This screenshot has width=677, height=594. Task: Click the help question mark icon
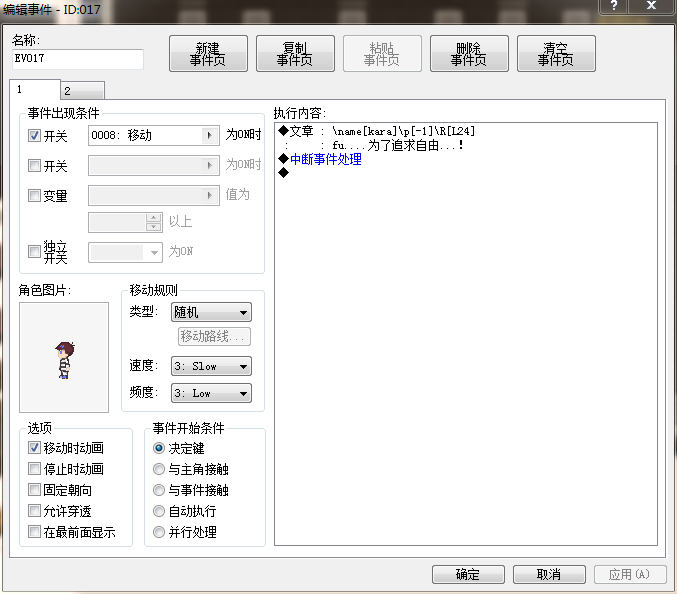click(614, 6)
